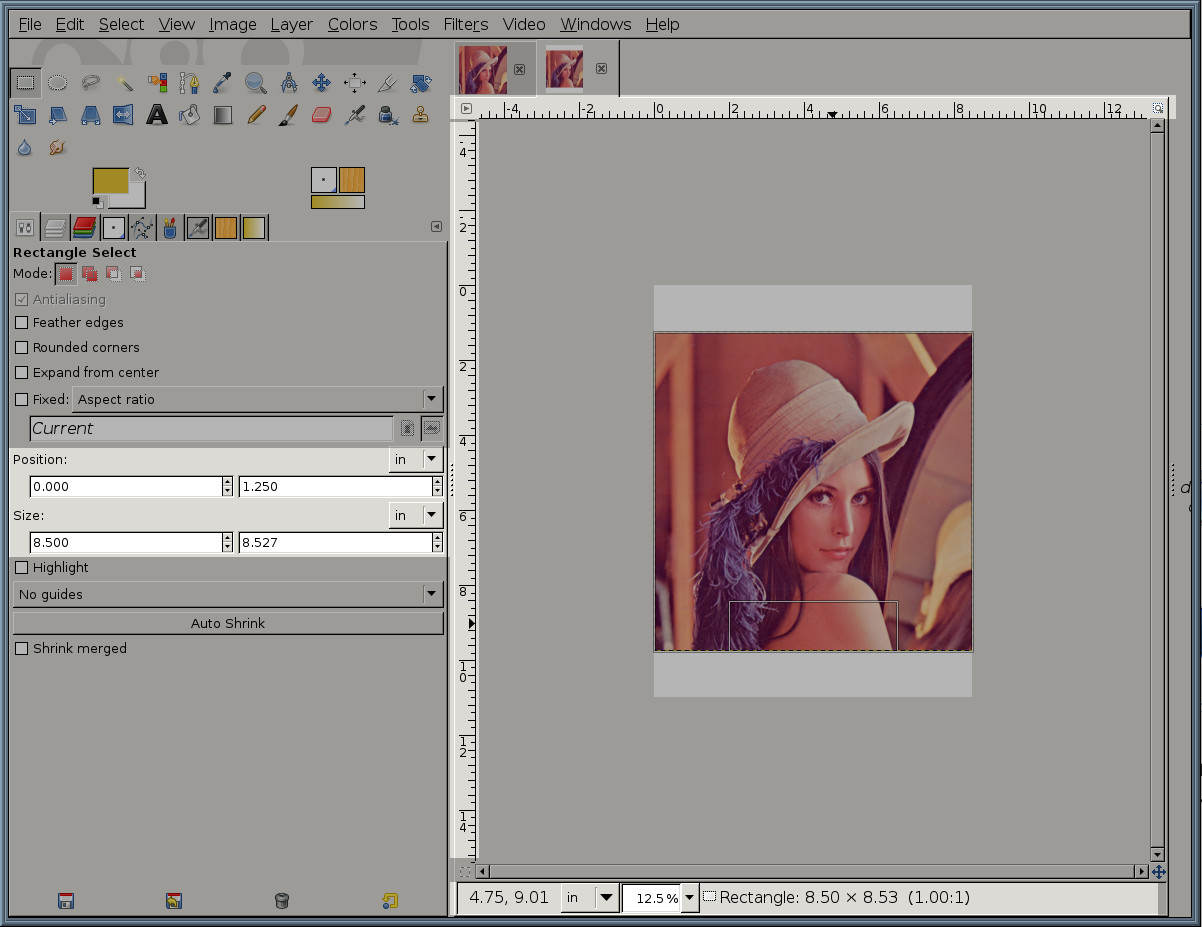Select the Pencil tool
The image size is (1202, 927).
[256, 115]
